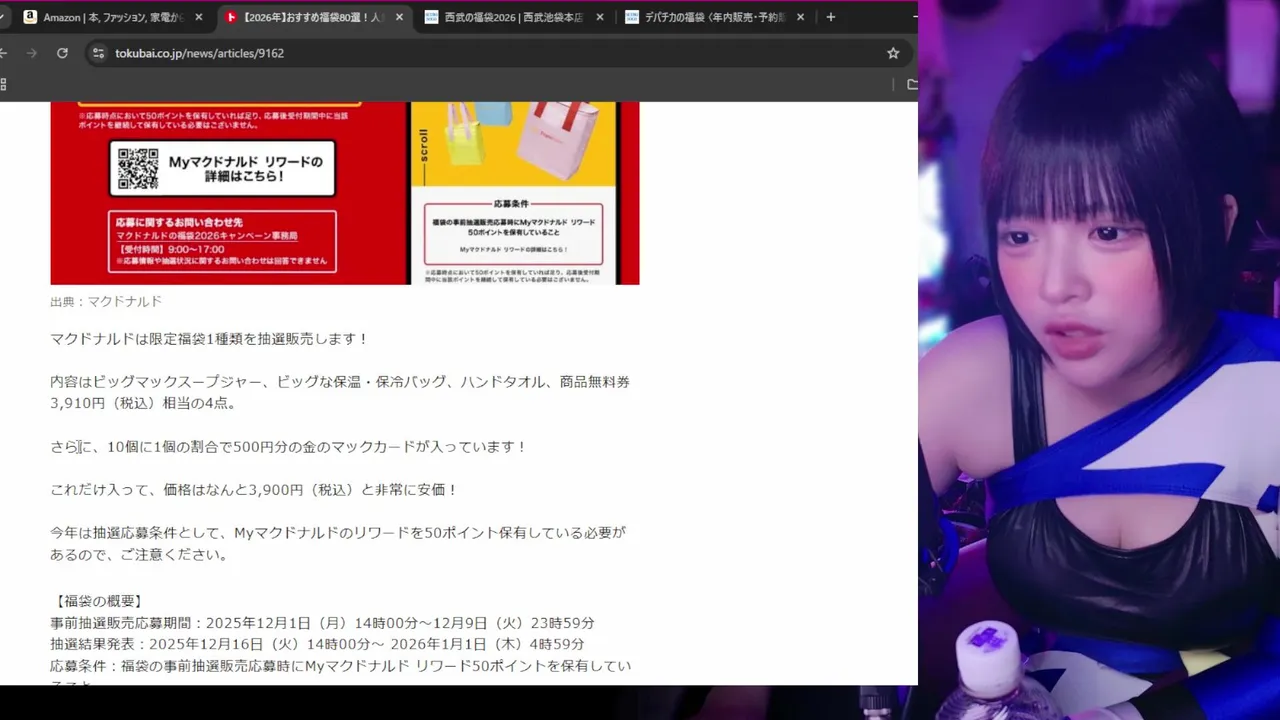Viewport: 1280px width, 720px height.
Task: Click the 価格はなんと3,900円 sentence
Action: point(254,490)
